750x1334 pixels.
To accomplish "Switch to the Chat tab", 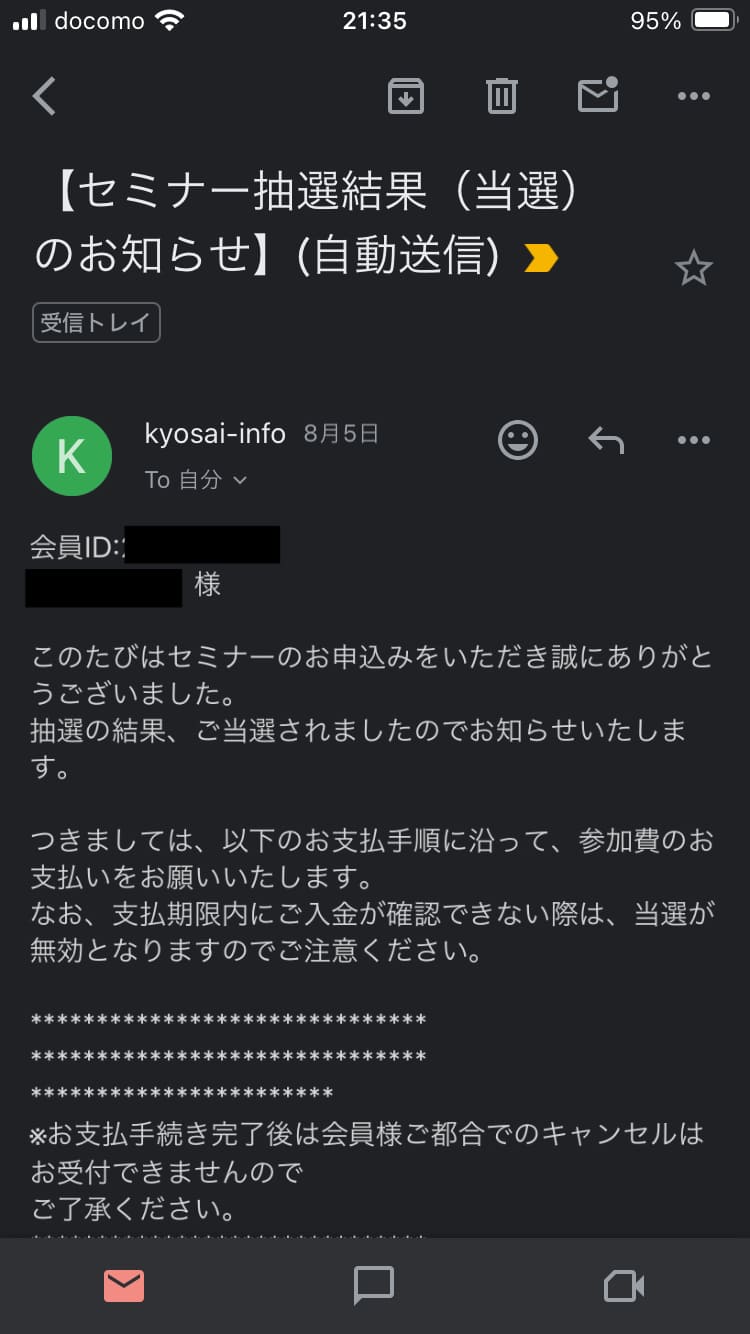I will pos(374,1286).
